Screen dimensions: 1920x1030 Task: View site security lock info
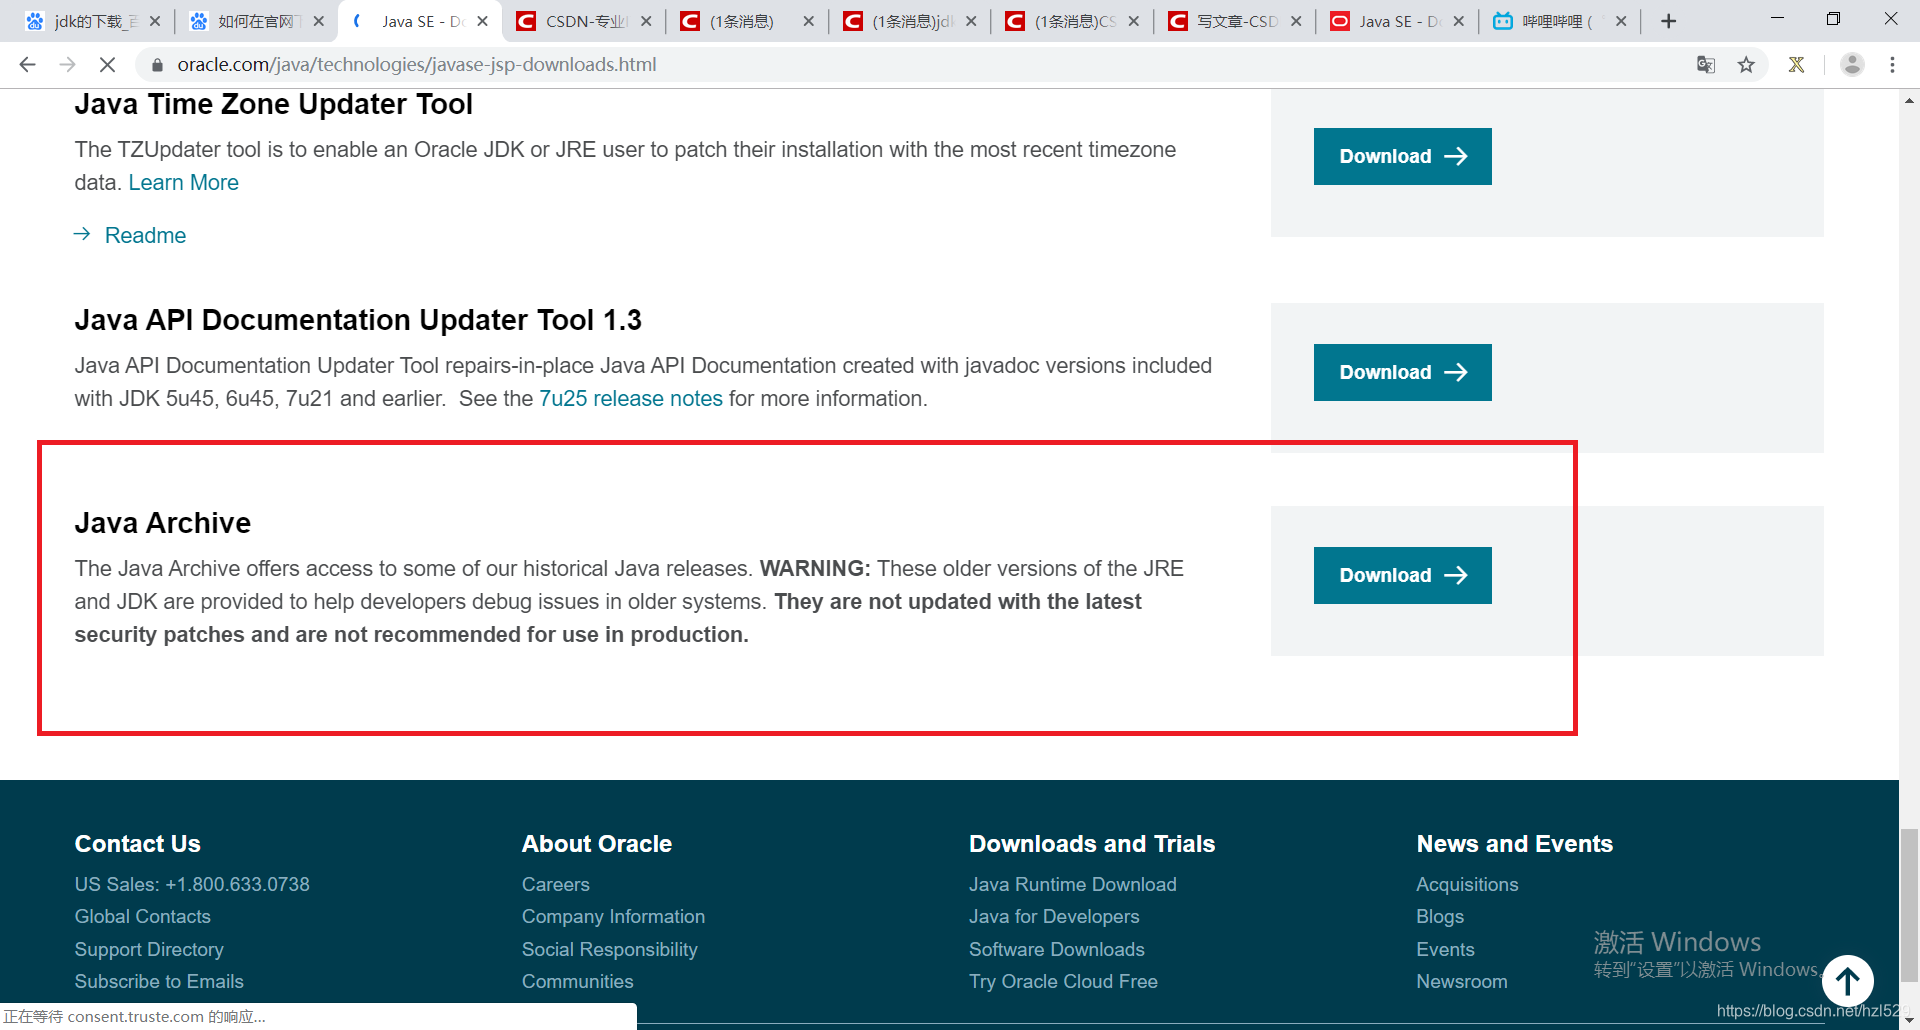coord(156,65)
